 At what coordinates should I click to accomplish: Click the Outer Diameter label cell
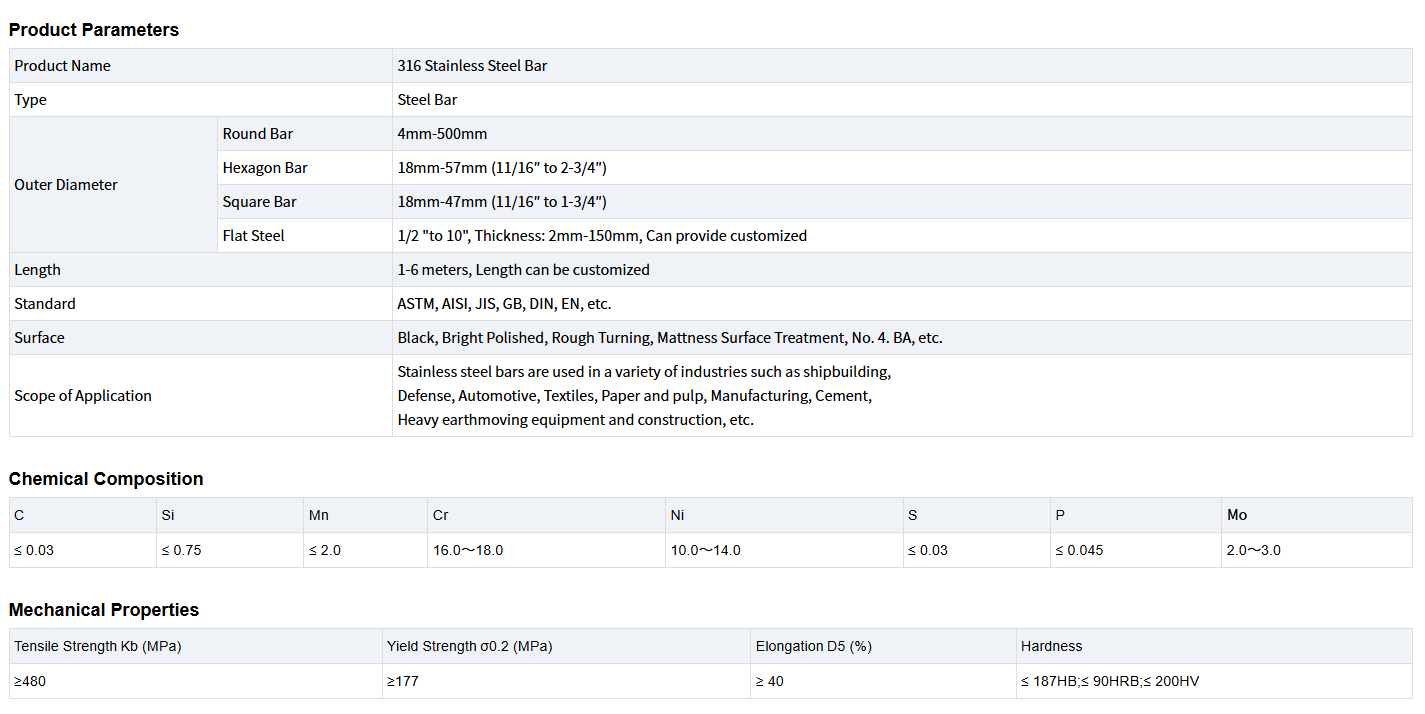(66, 185)
